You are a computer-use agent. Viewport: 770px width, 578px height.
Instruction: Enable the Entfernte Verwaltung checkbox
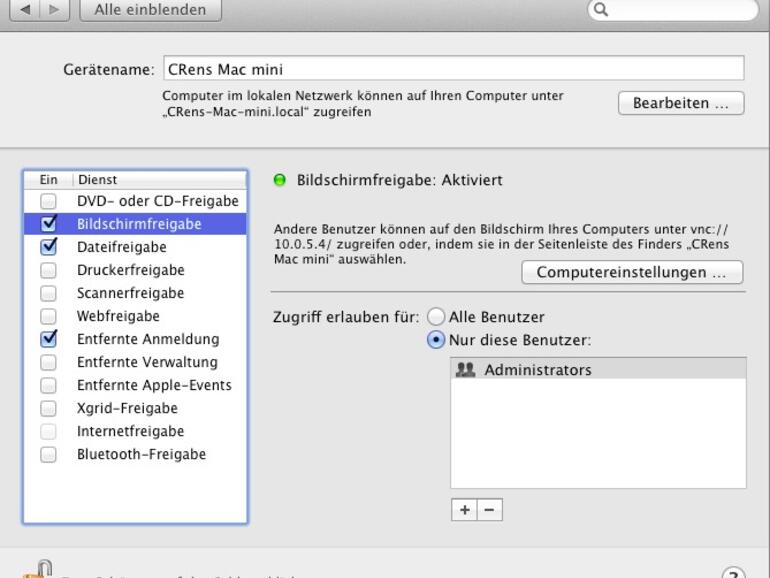tap(48, 362)
